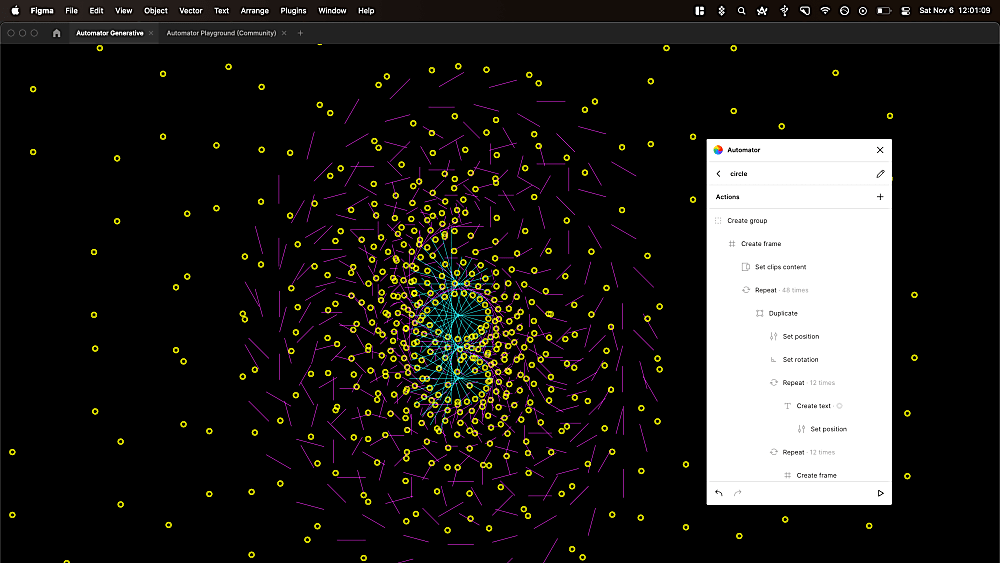Open the Edit menu

point(96,11)
